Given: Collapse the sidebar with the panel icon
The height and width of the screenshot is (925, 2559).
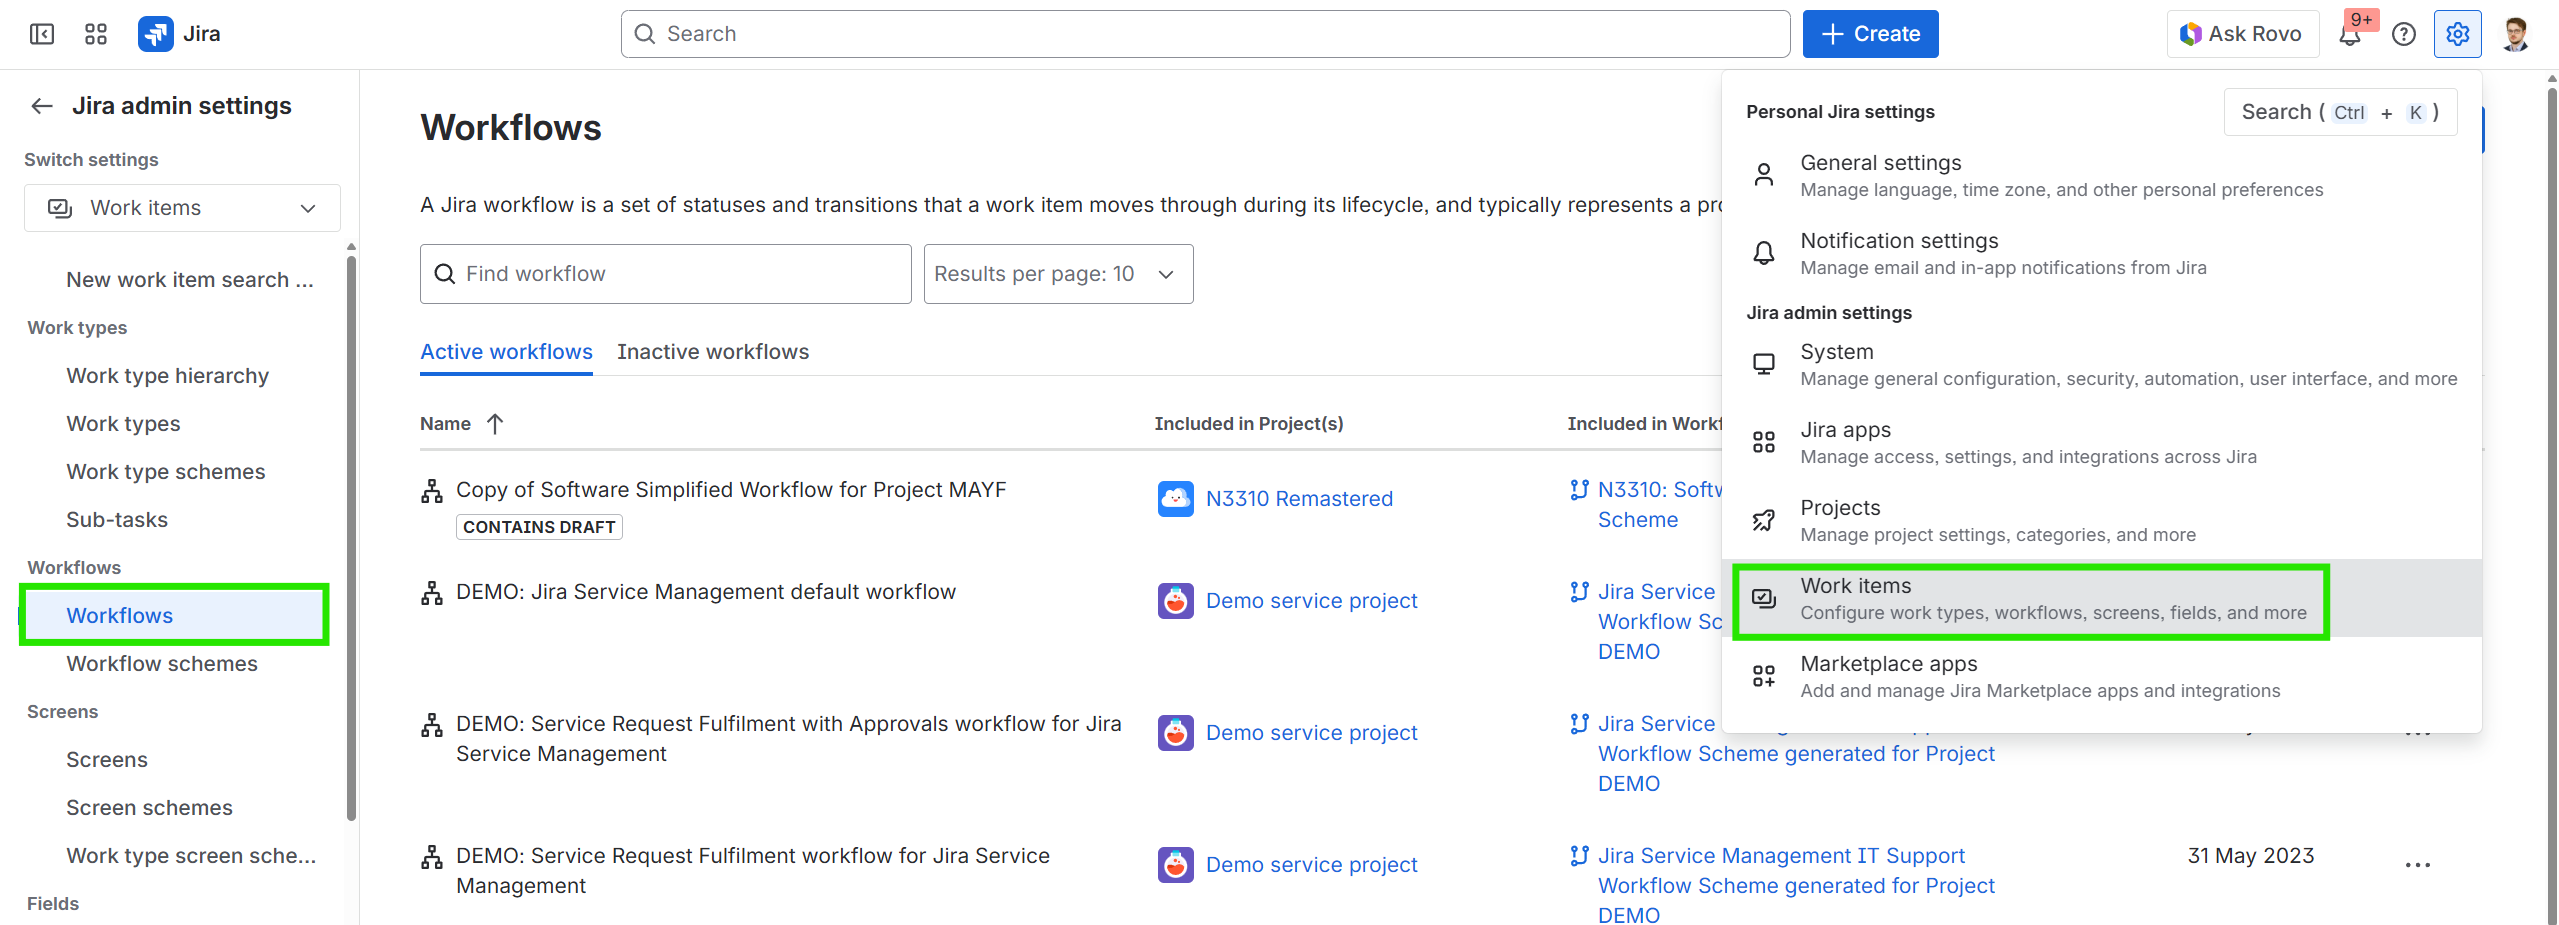Looking at the screenshot, I should (42, 34).
